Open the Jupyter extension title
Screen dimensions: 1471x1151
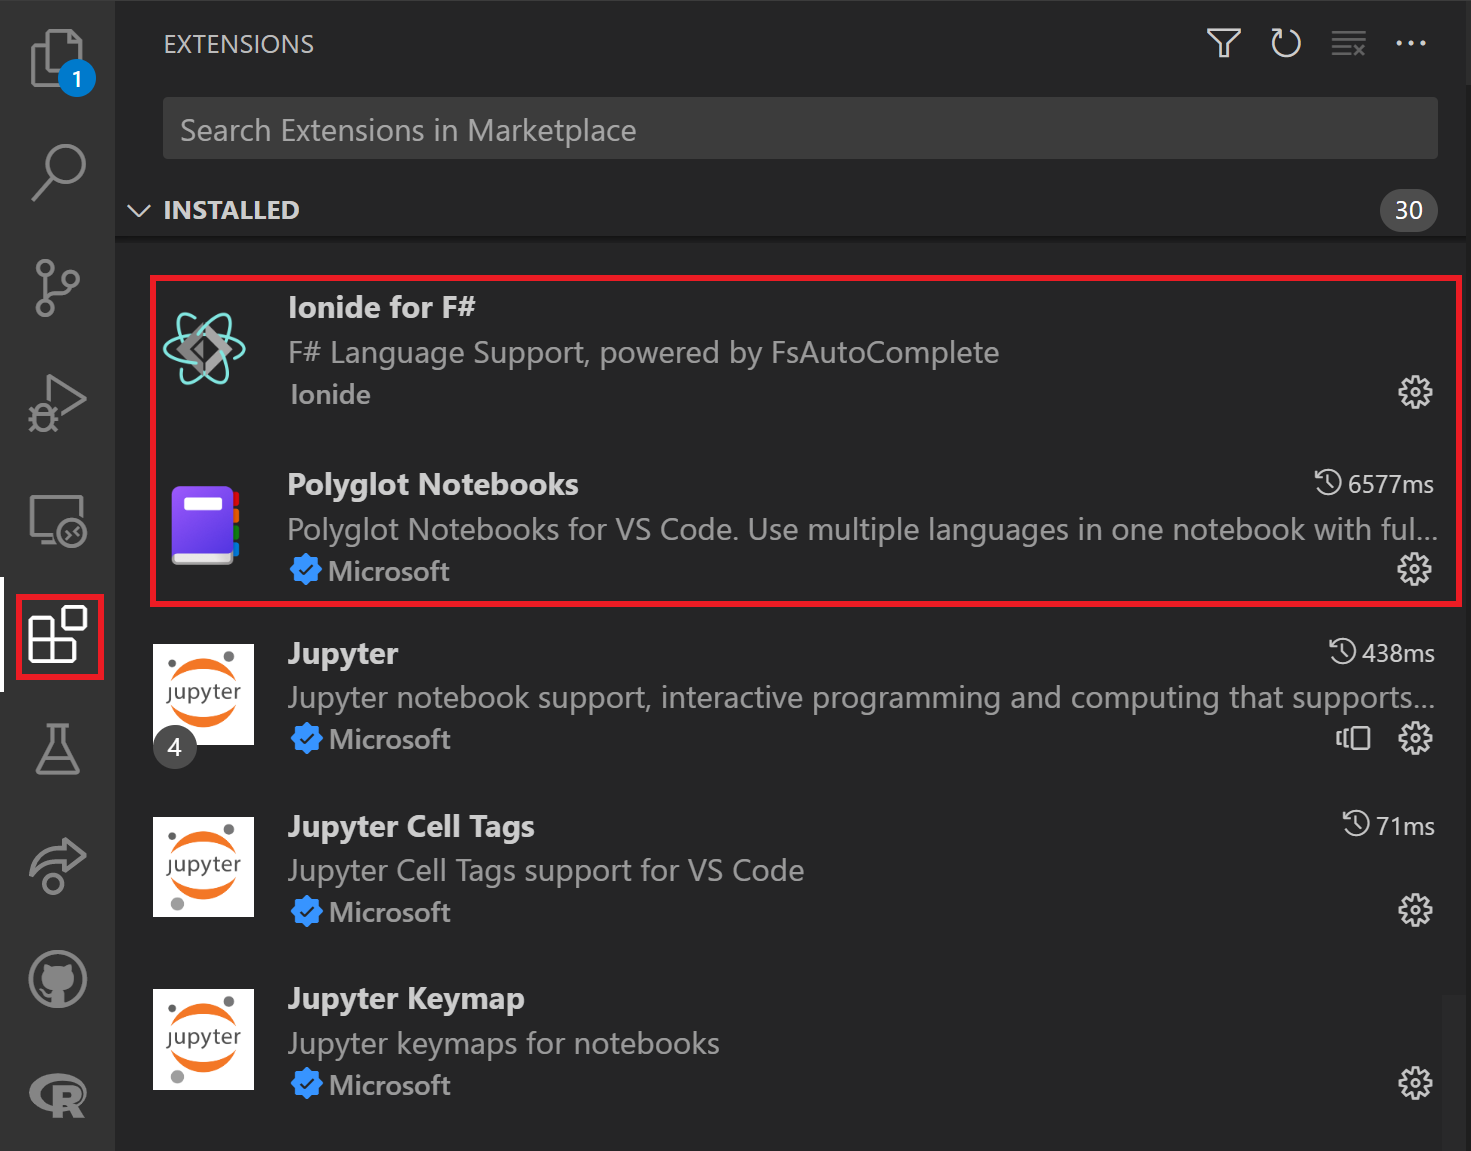[343, 654]
